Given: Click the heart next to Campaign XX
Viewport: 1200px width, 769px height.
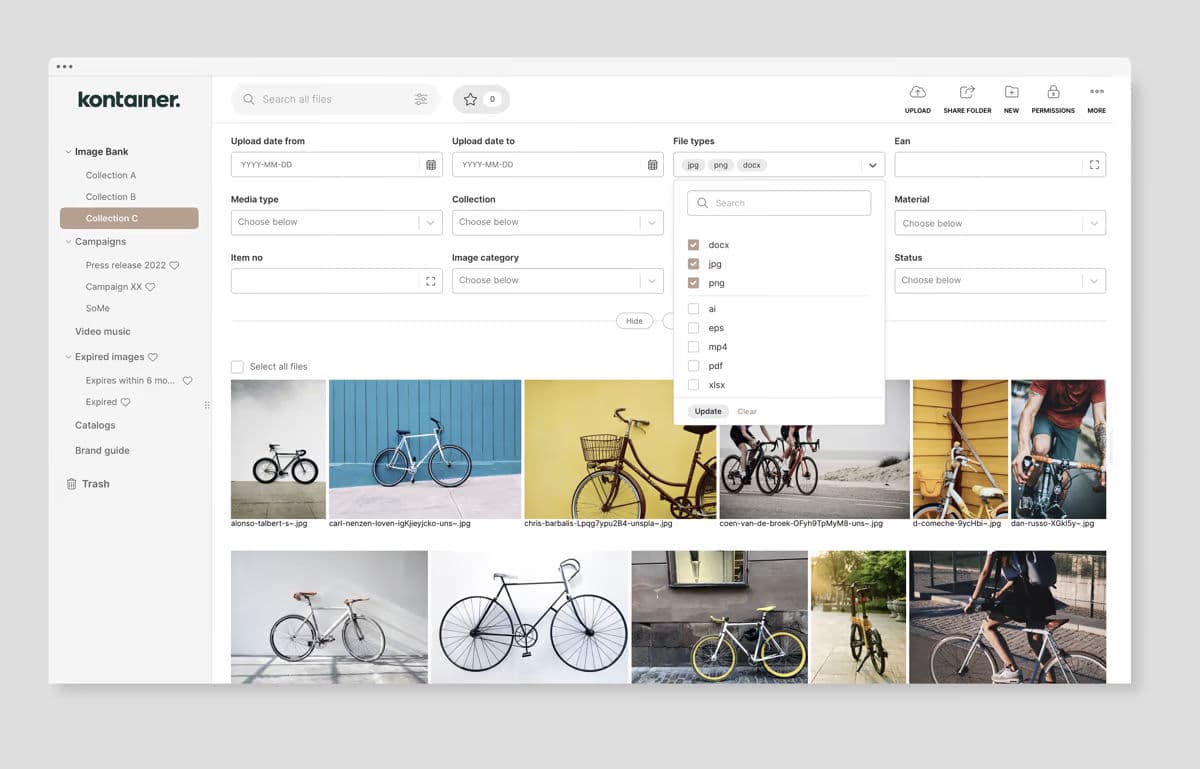Looking at the screenshot, I should (150, 287).
